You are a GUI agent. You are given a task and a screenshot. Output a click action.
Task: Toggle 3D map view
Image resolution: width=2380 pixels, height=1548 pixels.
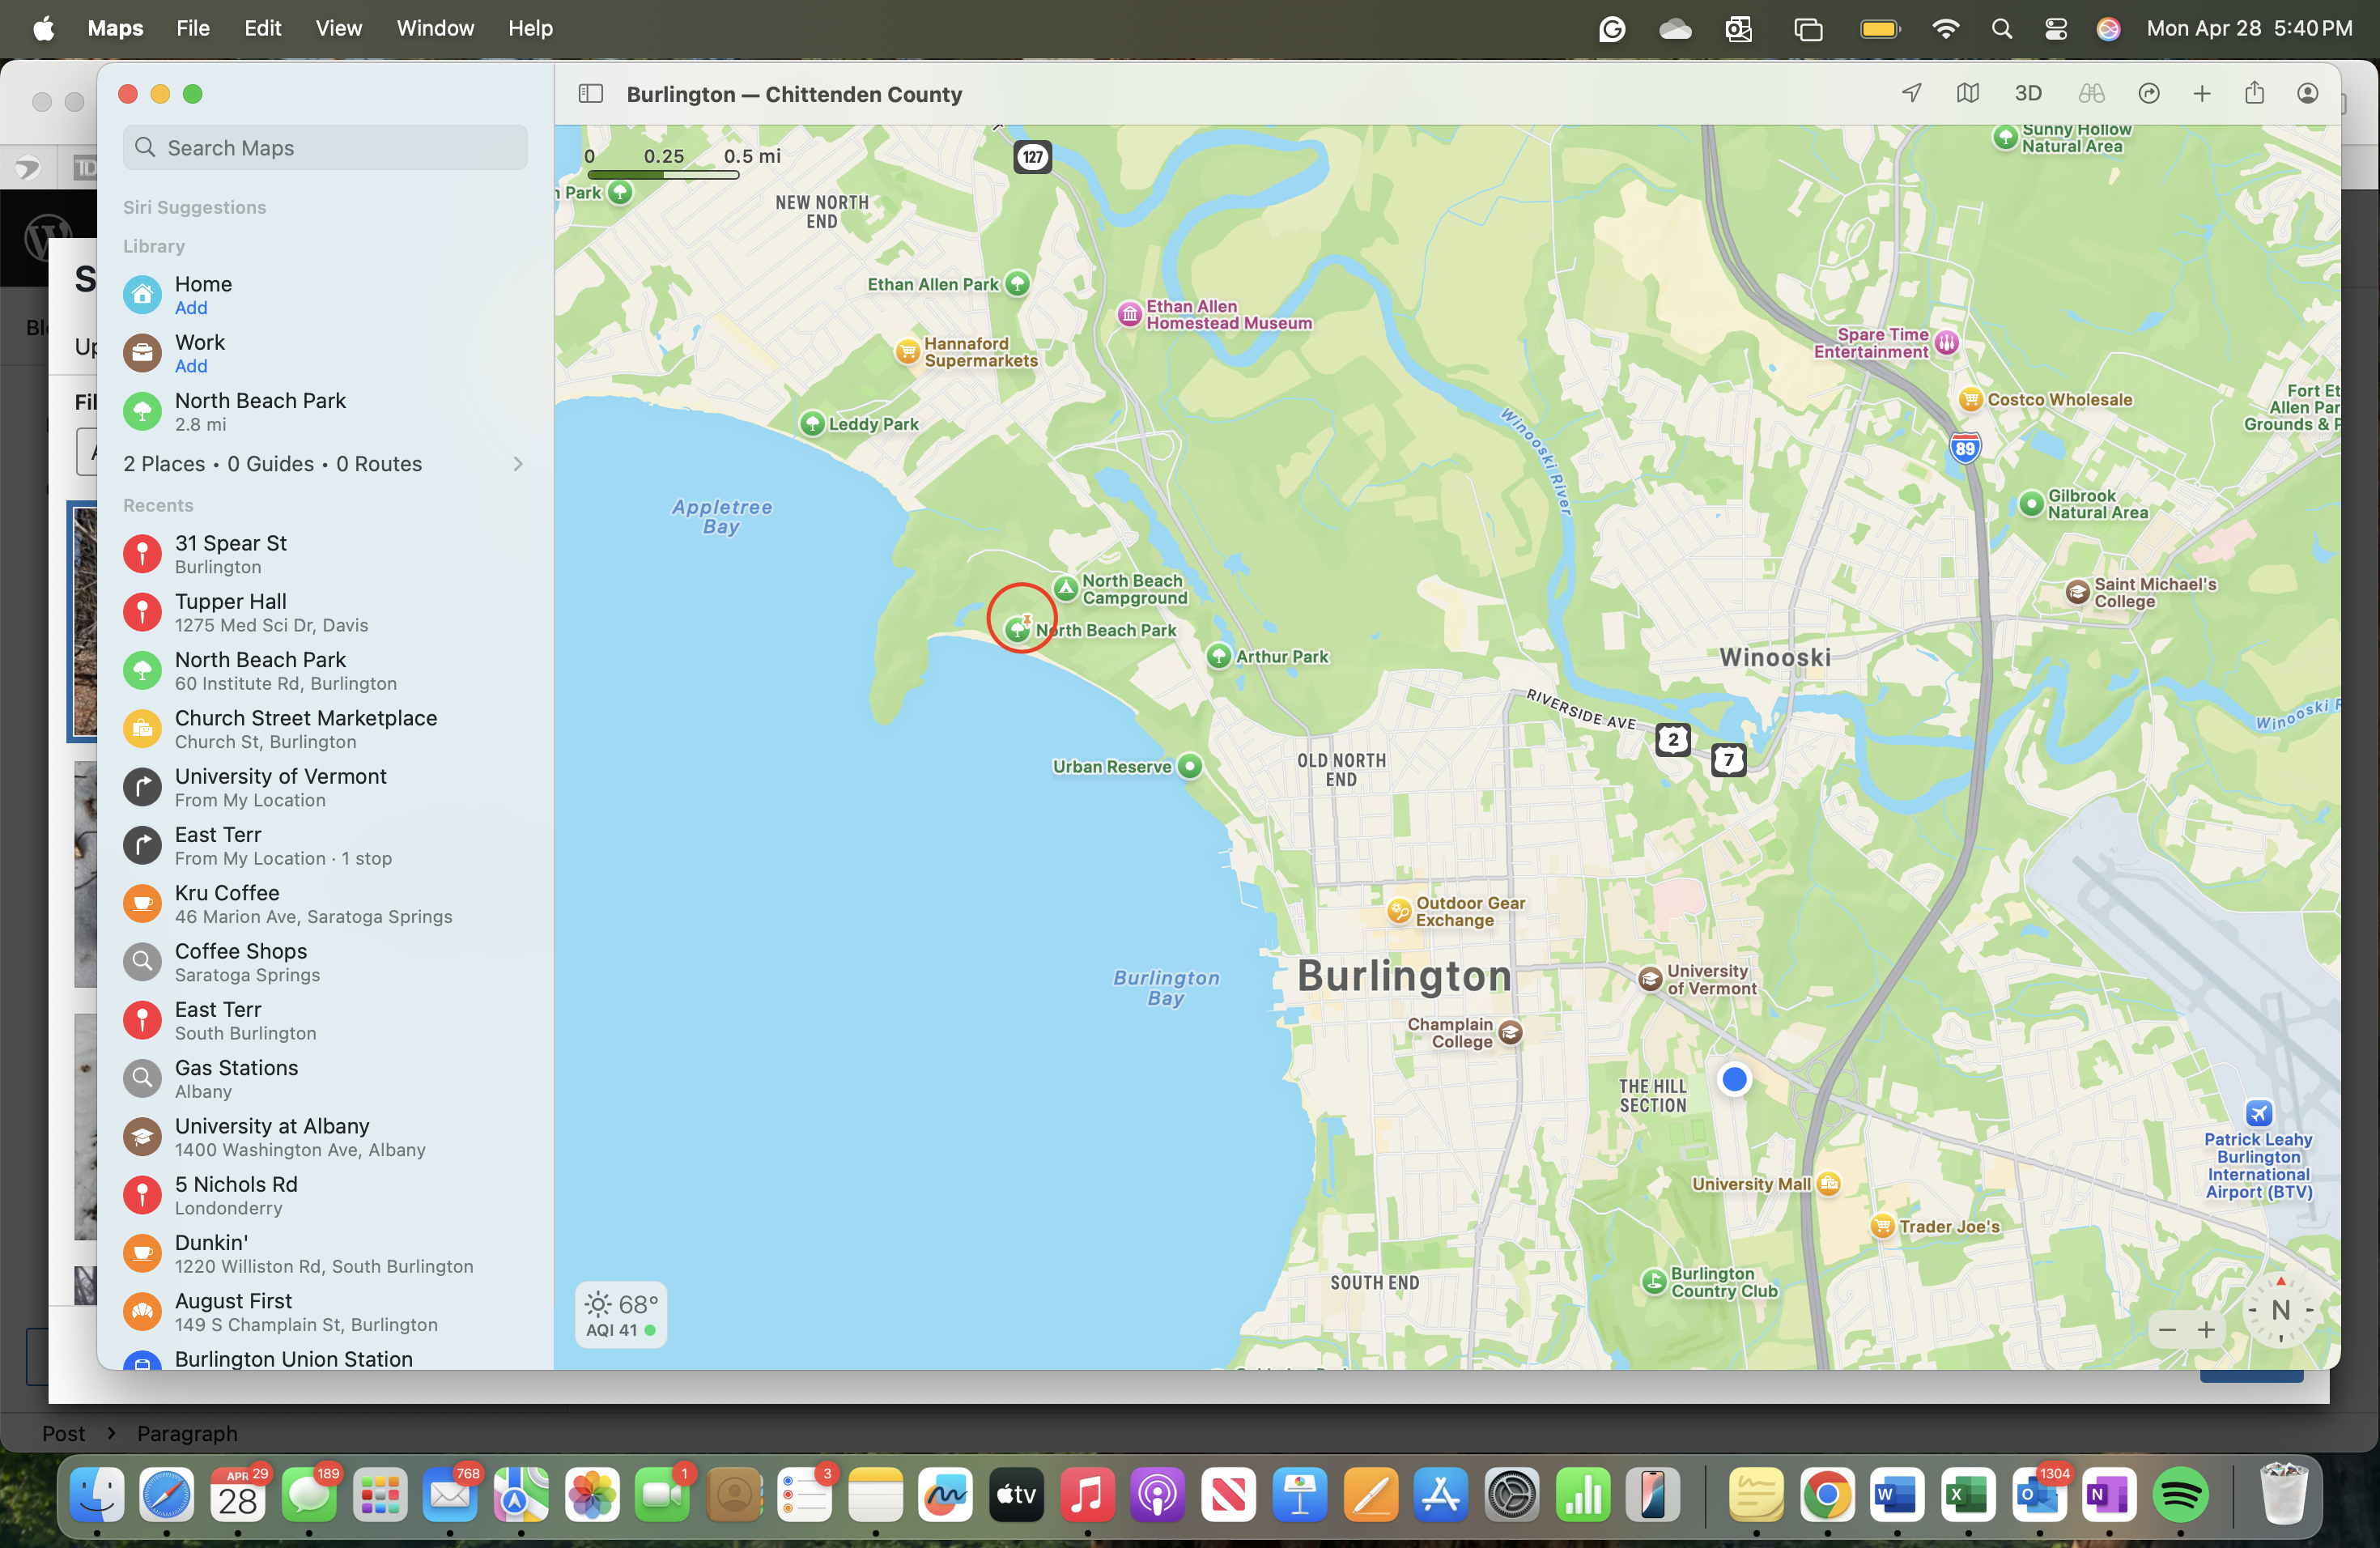tap(2027, 93)
